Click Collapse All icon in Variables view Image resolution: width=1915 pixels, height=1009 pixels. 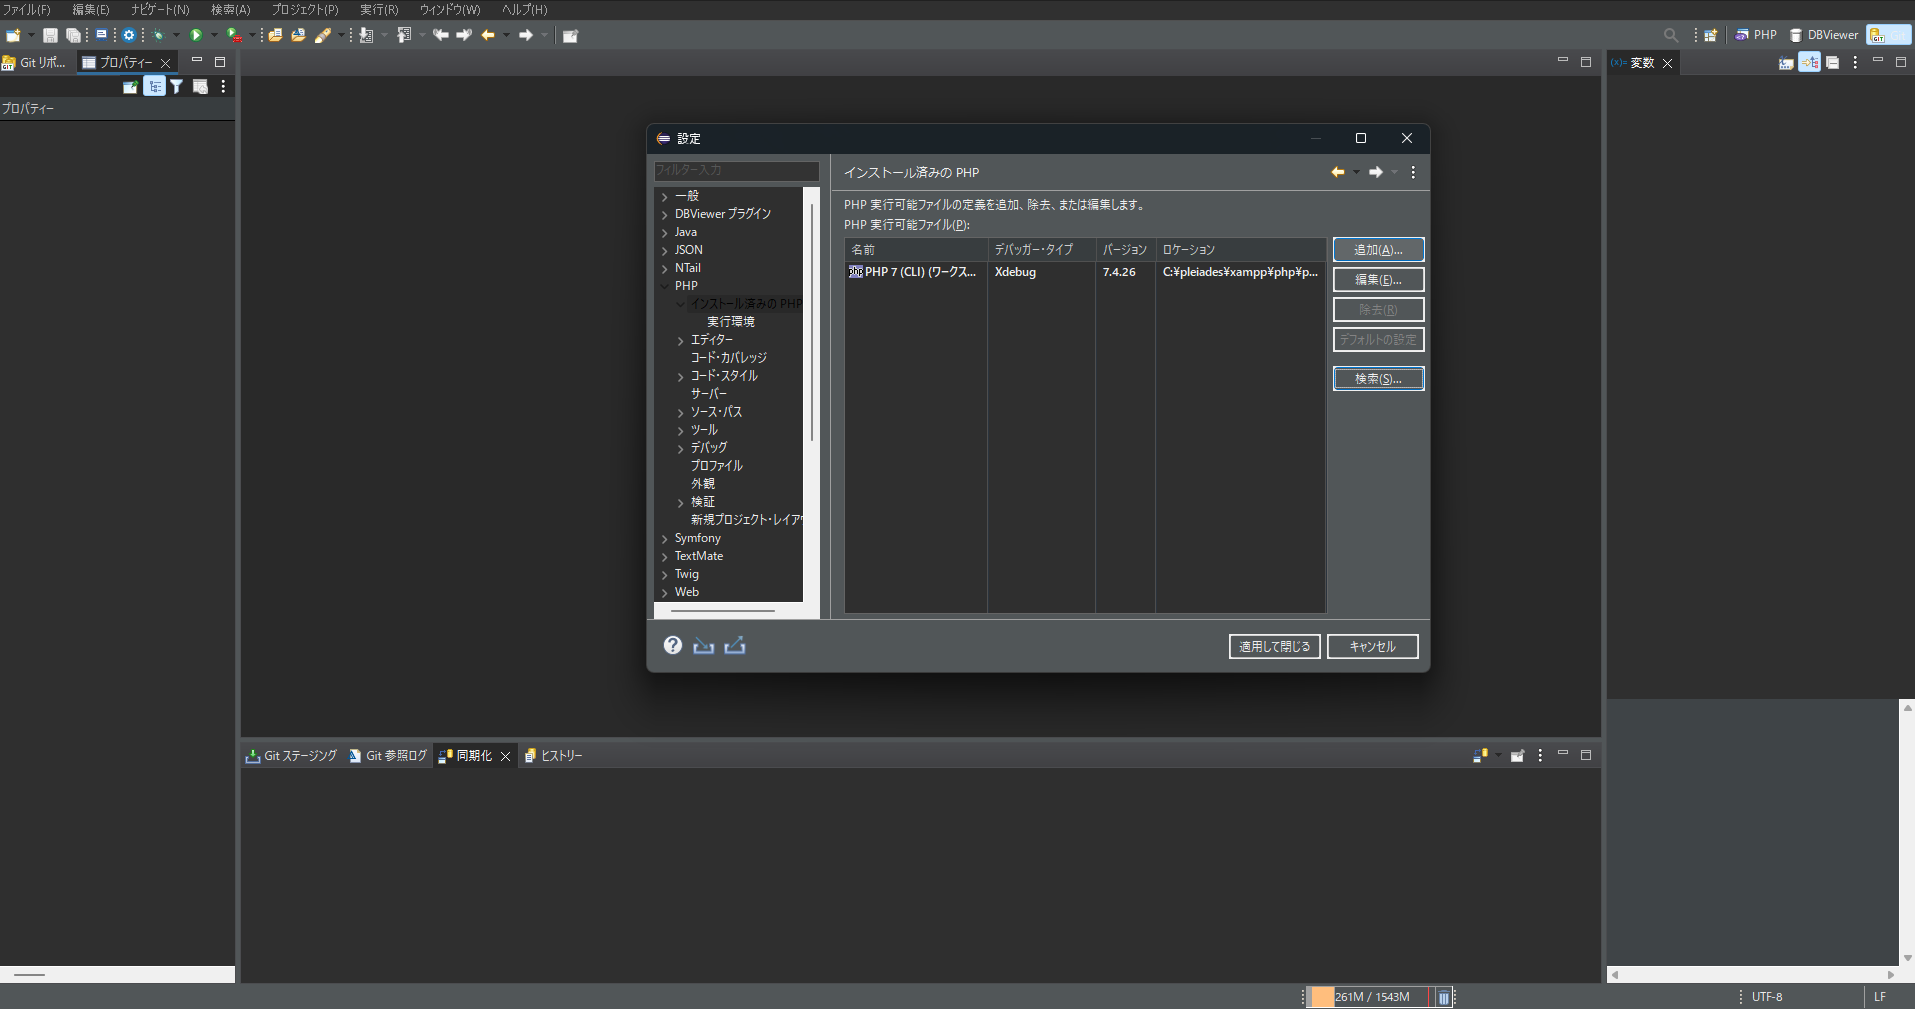click(1832, 62)
